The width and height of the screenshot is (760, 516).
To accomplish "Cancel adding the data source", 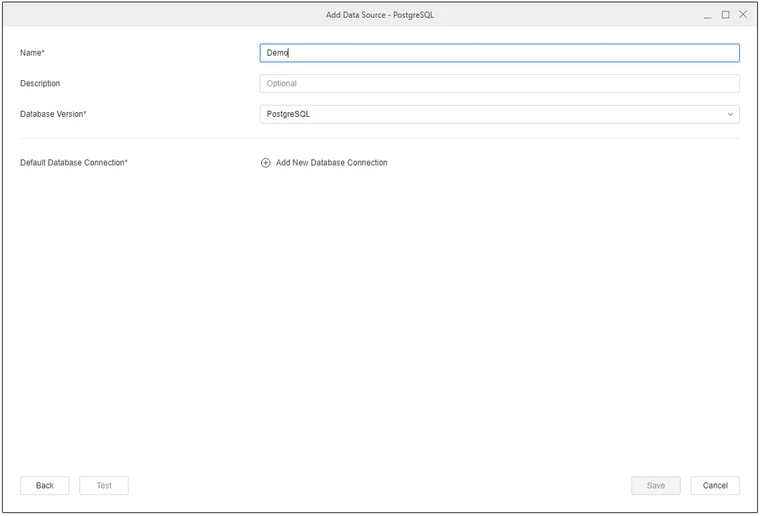I will [x=715, y=486].
